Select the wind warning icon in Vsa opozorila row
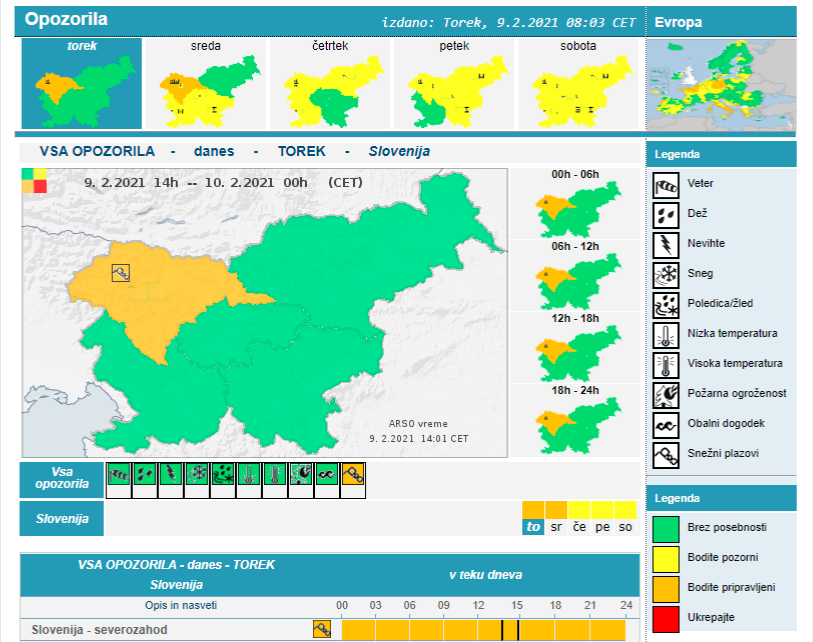Image resolution: width=813 pixels, height=642 pixels. click(x=120, y=476)
